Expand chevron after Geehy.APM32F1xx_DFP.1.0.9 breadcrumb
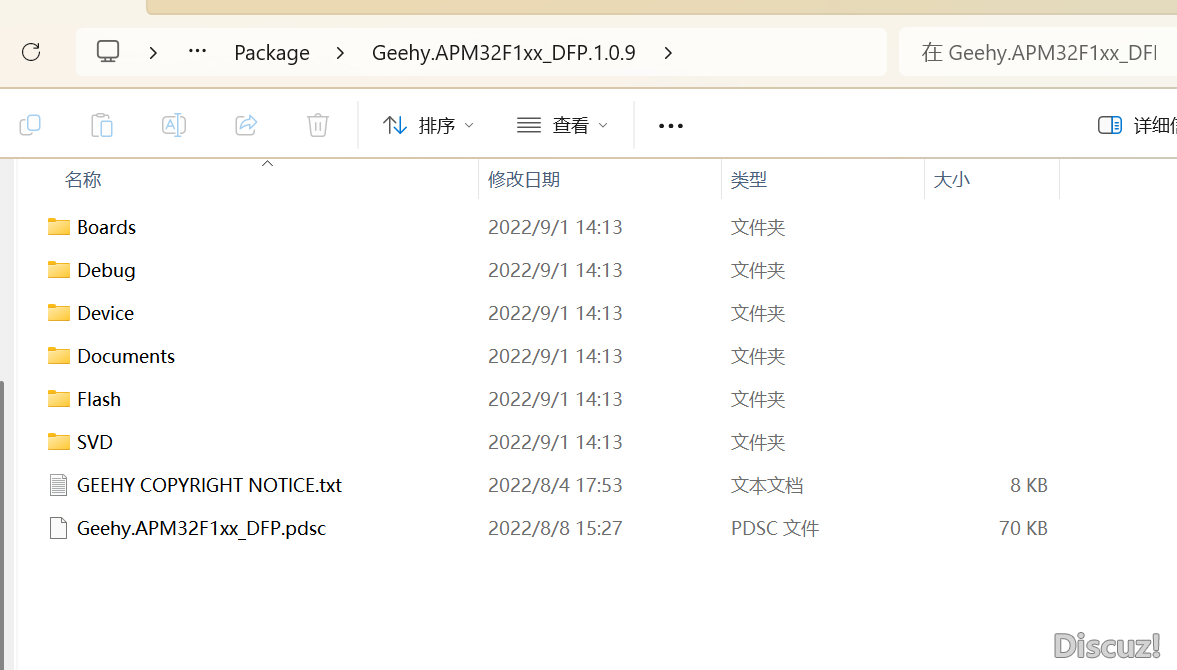 coord(668,53)
